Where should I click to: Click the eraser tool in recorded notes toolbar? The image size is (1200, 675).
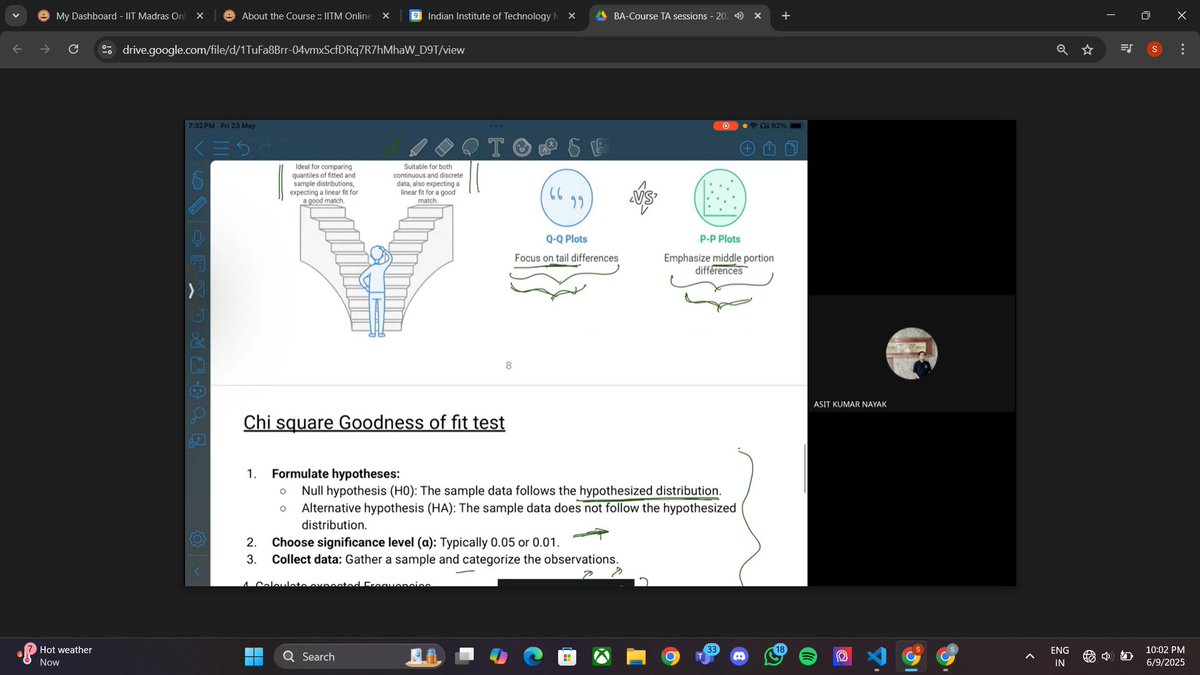(444, 147)
